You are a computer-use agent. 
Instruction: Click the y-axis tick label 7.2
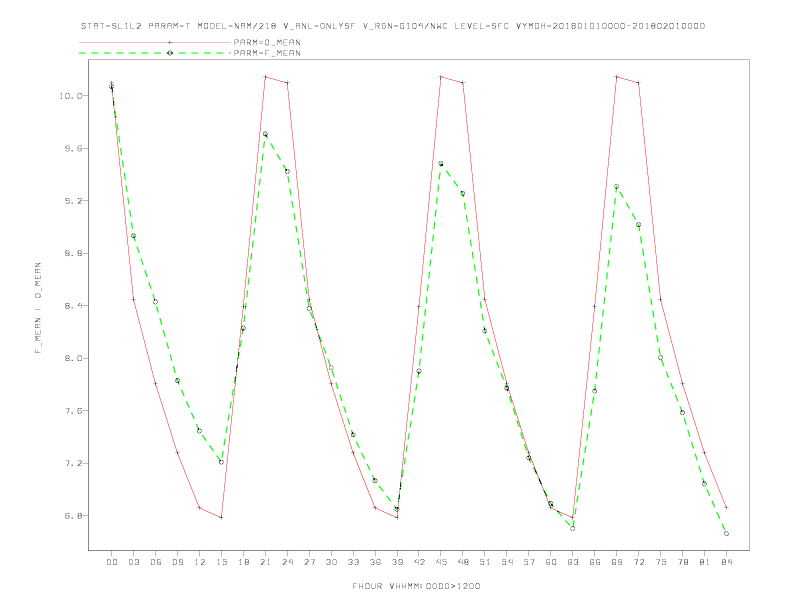(74, 464)
